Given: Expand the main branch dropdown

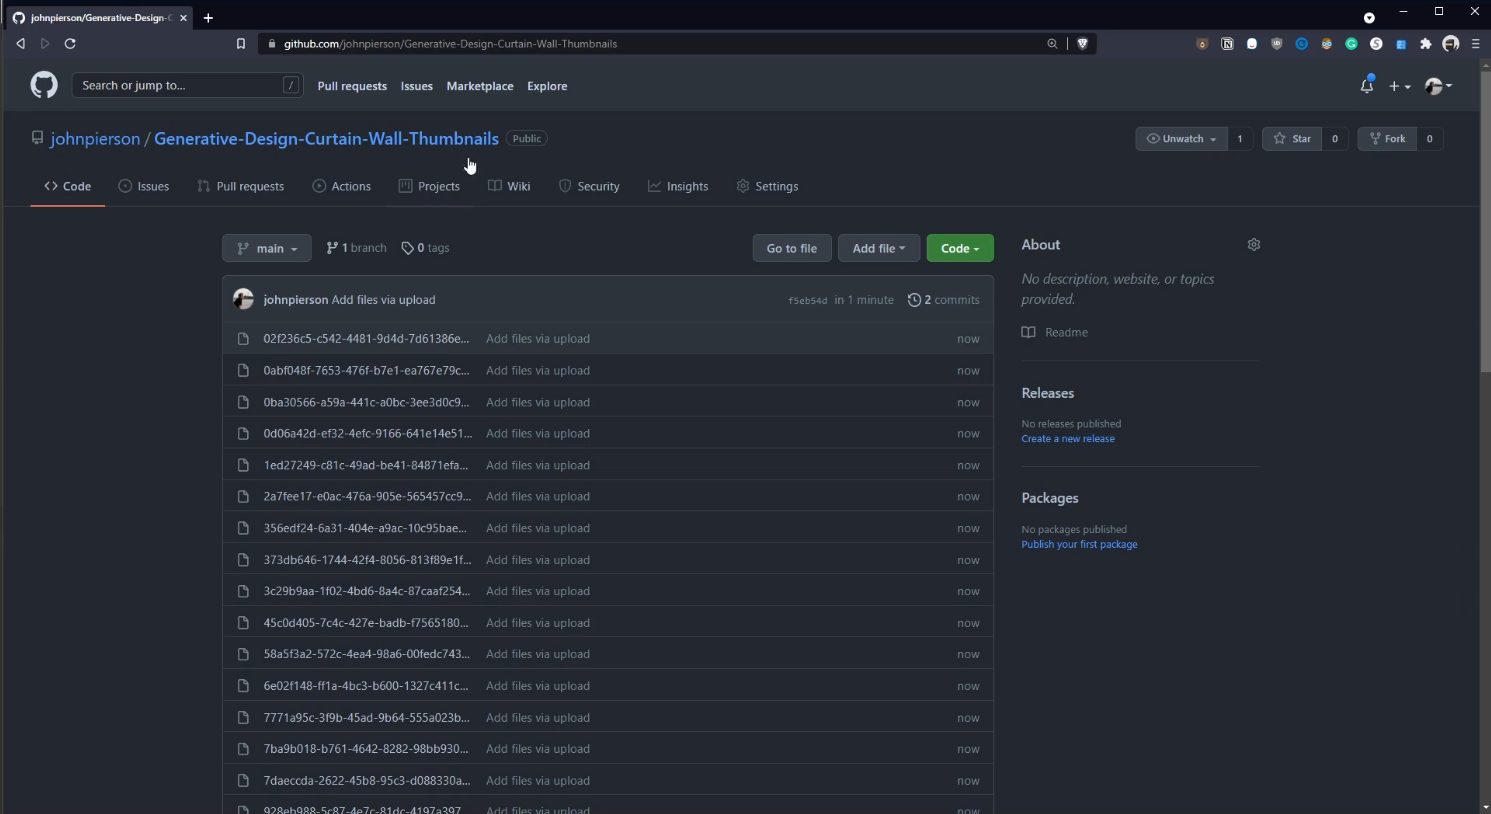Looking at the screenshot, I should [x=267, y=248].
